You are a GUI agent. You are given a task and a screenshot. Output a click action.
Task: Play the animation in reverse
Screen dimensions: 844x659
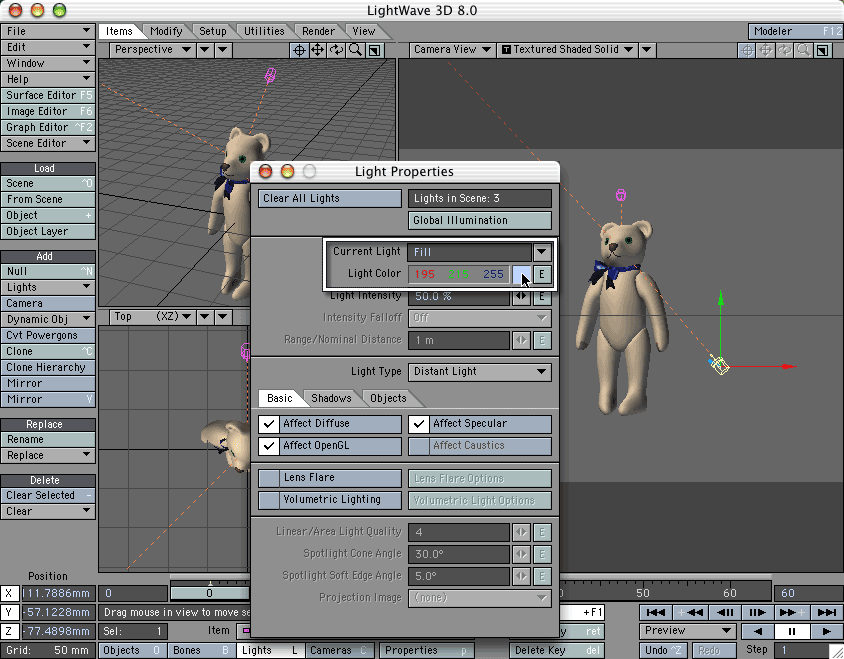click(x=757, y=631)
